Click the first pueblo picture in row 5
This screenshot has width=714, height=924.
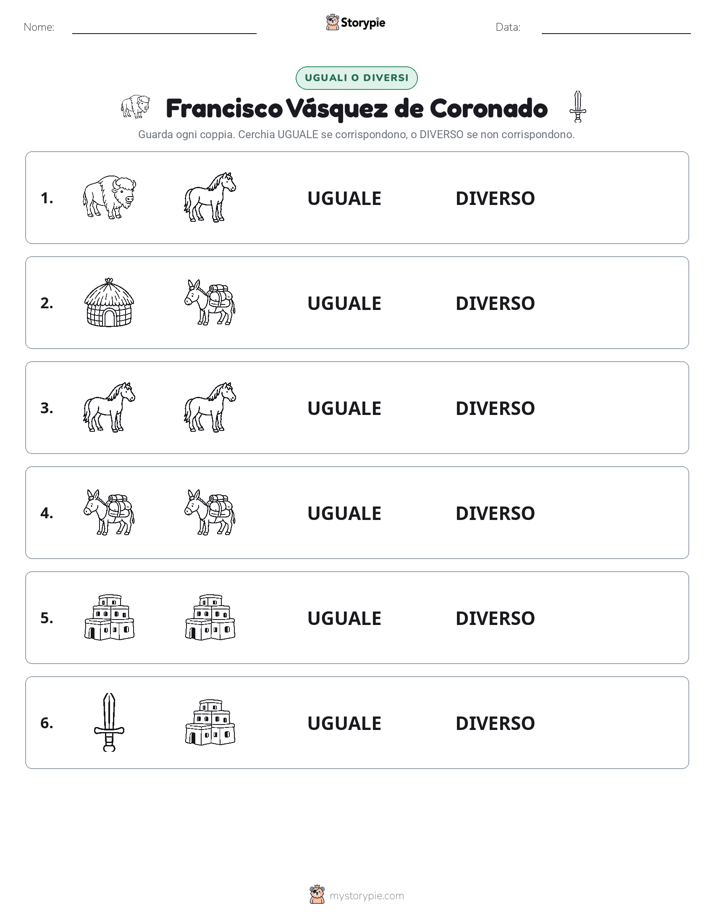tap(109, 618)
